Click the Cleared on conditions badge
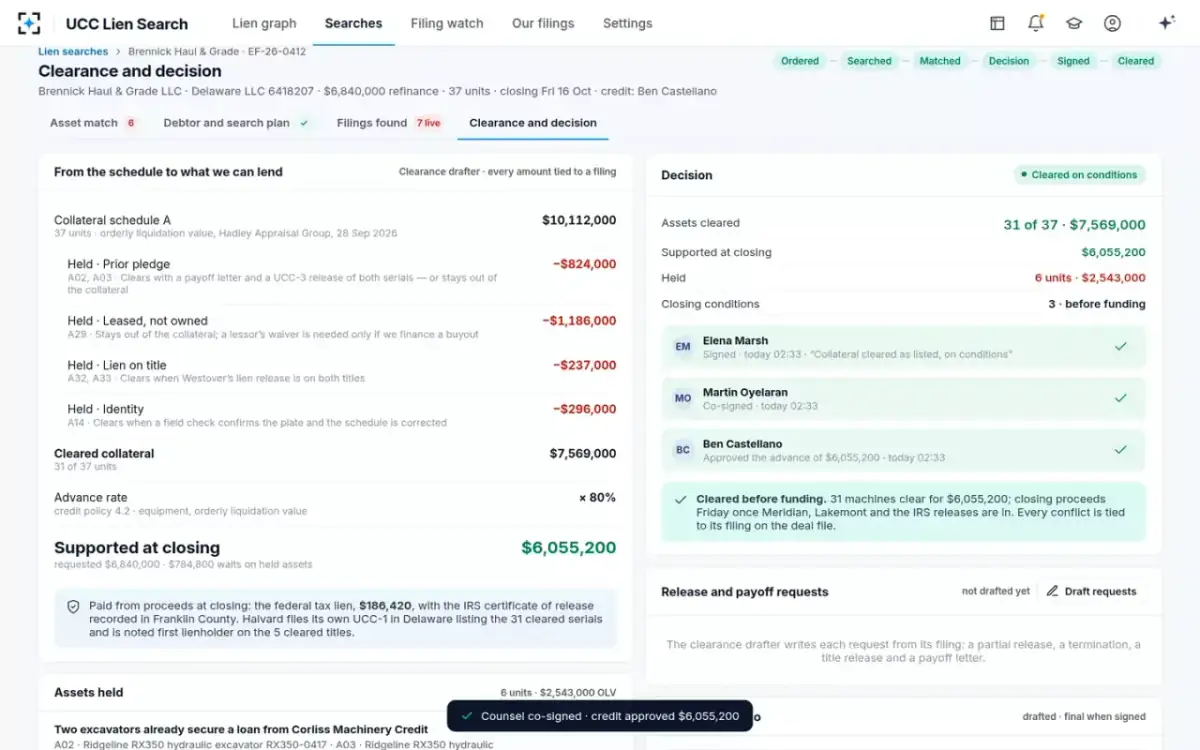The height and width of the screenshot is (750, 1200). pos(1079,175)
